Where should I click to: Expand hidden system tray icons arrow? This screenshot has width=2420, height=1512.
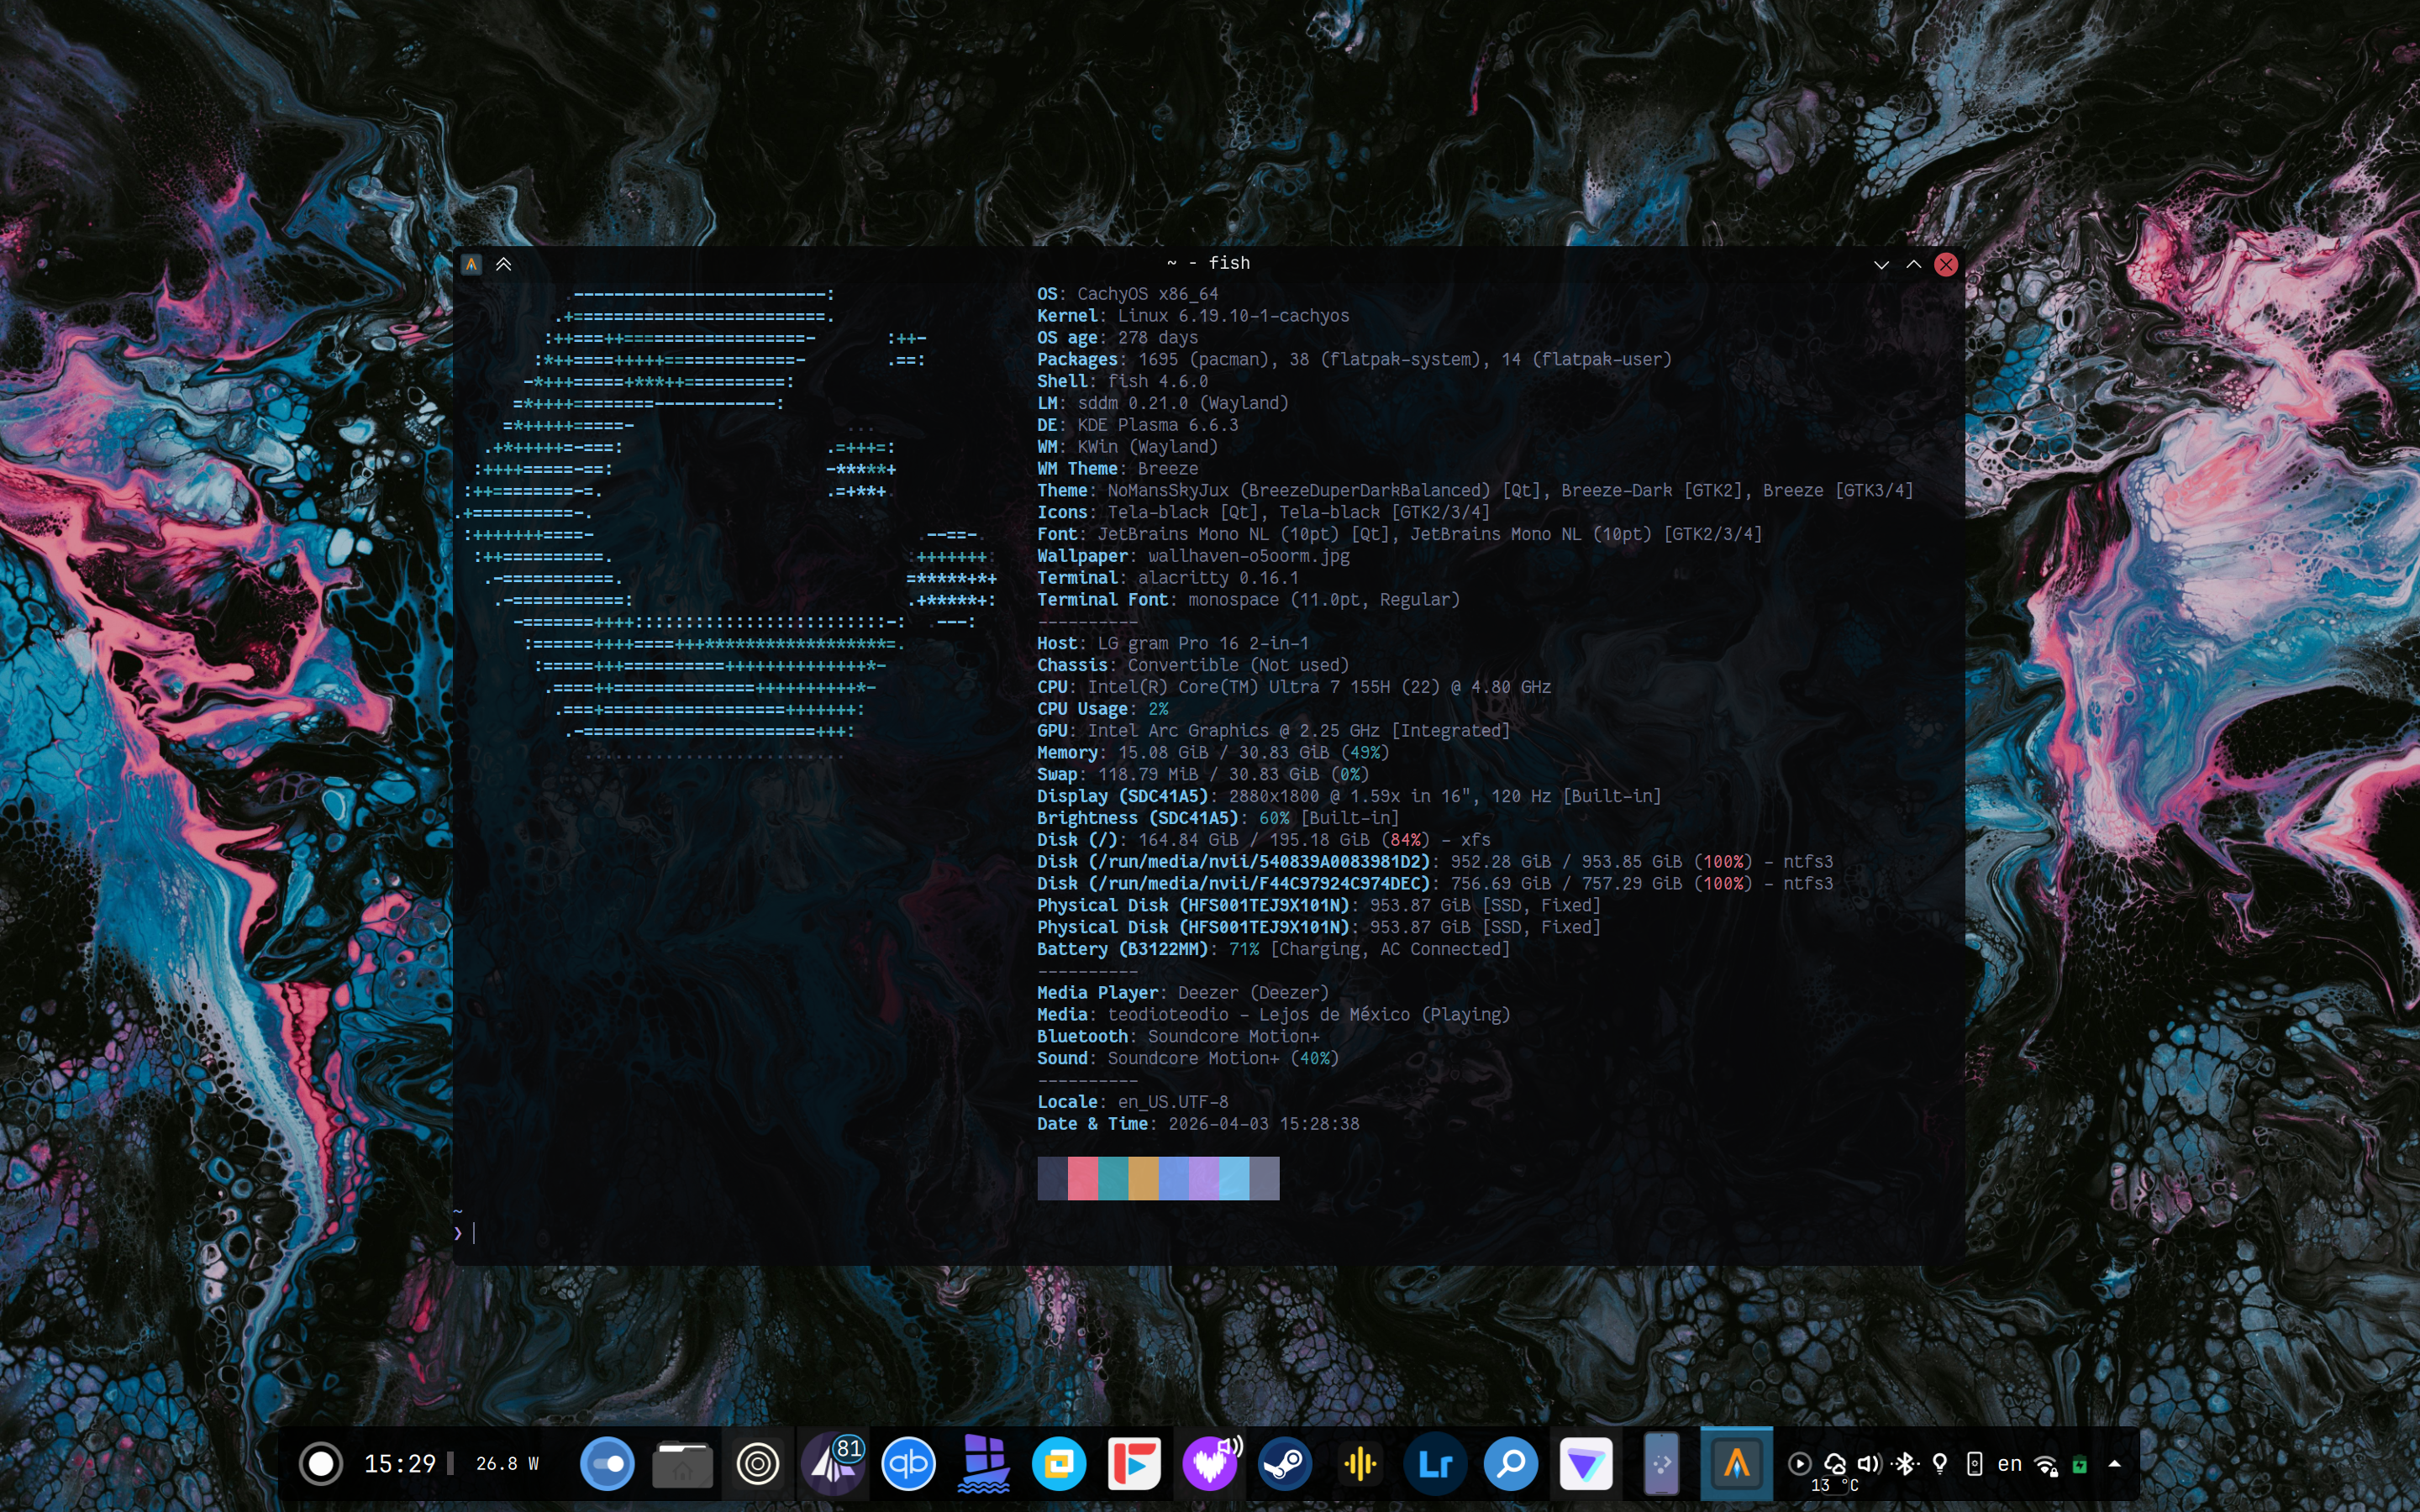(x=2114, y=1464)
